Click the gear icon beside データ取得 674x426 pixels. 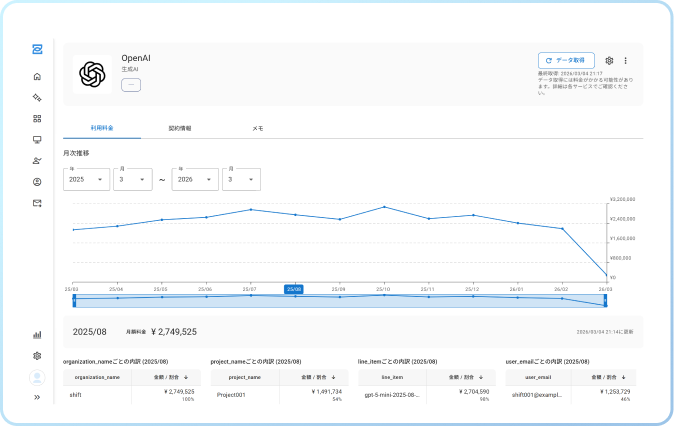click(x=609, y=61)
